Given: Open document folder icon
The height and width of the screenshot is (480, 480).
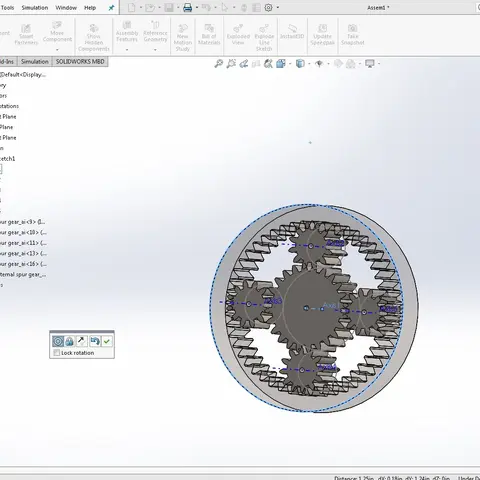Looking at the screenshot, I should [x=150, y=8].
